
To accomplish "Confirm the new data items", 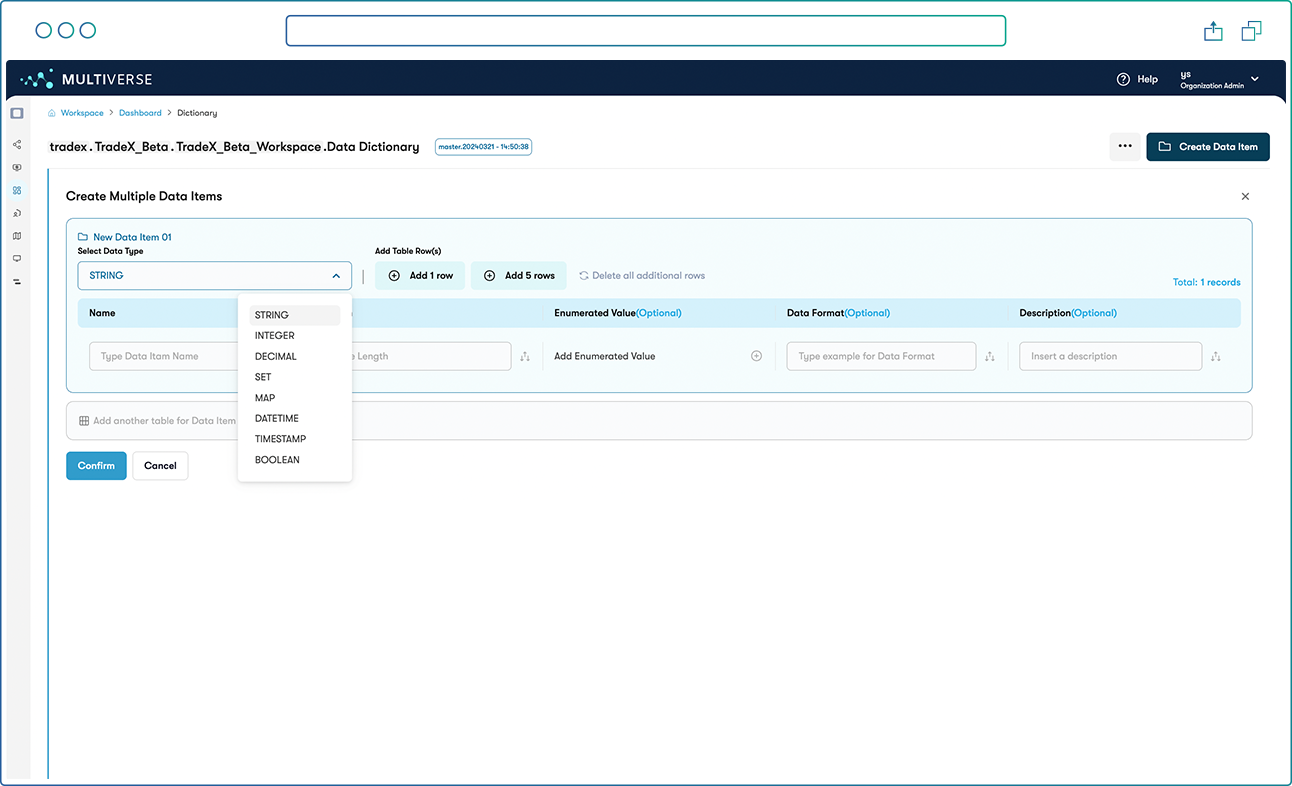I will click(x=96, y=465).
